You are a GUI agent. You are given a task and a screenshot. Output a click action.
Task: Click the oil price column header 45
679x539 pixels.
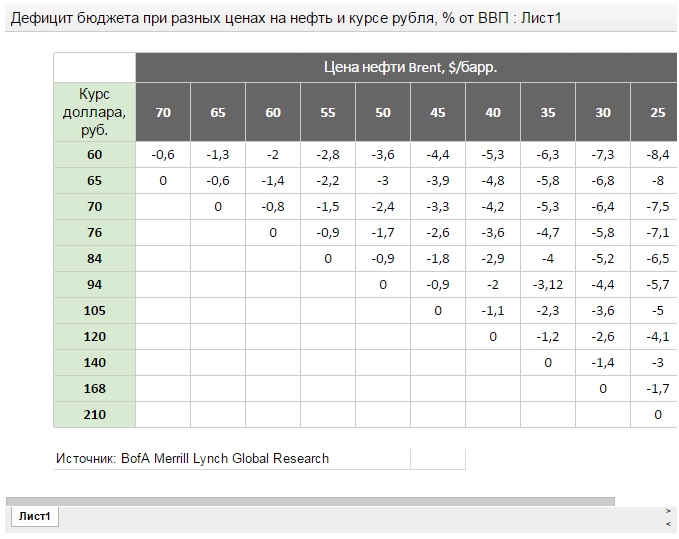pyautogui.click(x=438, y=113)
